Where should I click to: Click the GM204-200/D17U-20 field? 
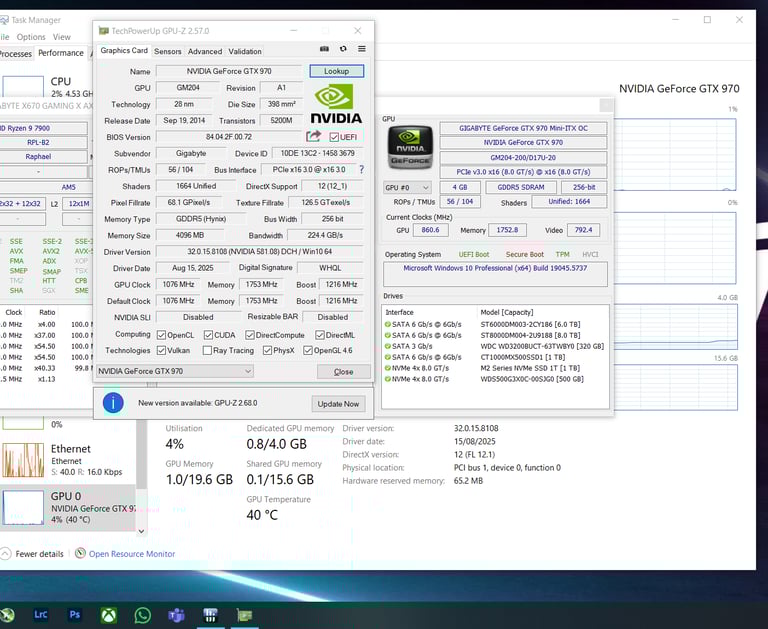(523, 158)
